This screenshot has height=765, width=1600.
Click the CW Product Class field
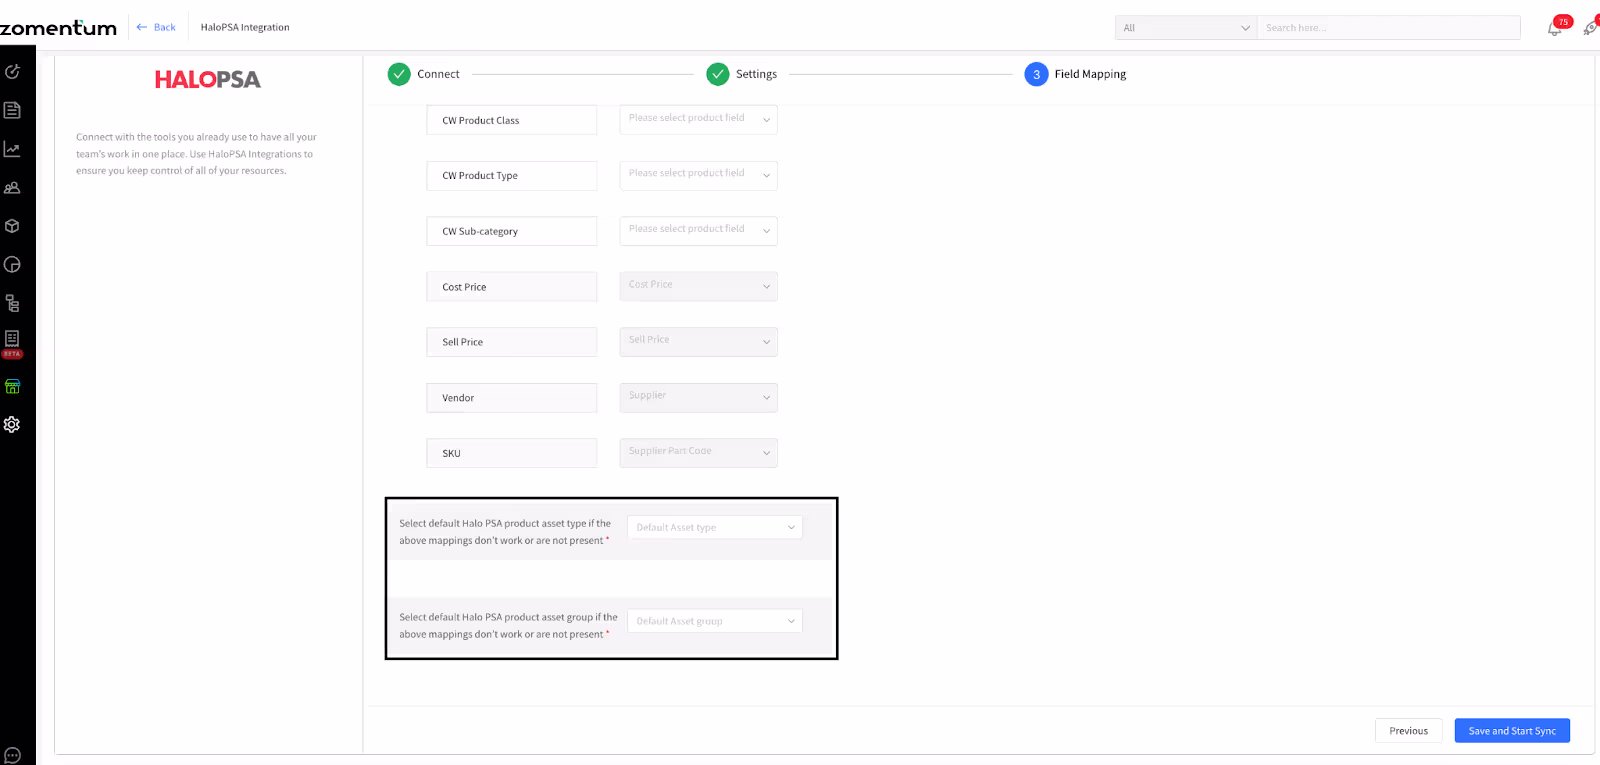click(512, 120)
